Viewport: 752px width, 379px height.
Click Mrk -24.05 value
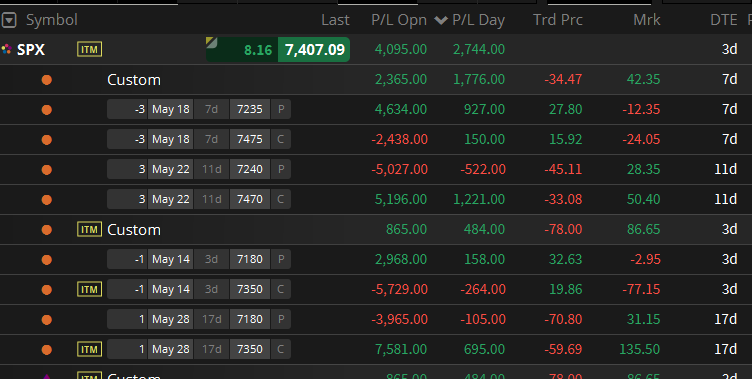pos(641,140)
